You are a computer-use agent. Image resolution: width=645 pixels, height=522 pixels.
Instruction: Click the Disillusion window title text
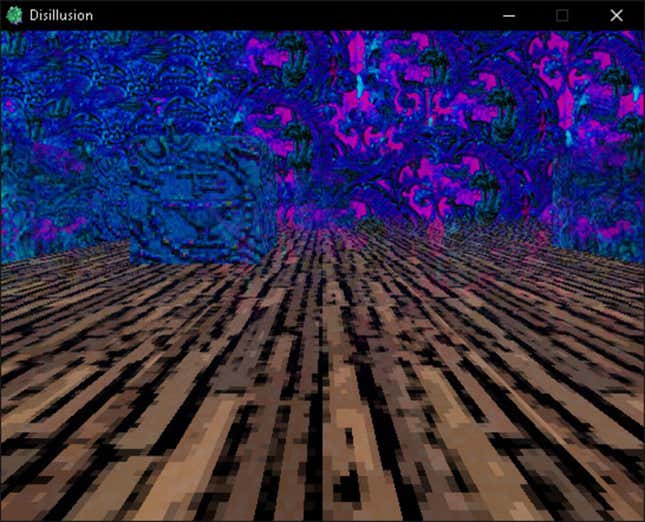click(61, 16)
